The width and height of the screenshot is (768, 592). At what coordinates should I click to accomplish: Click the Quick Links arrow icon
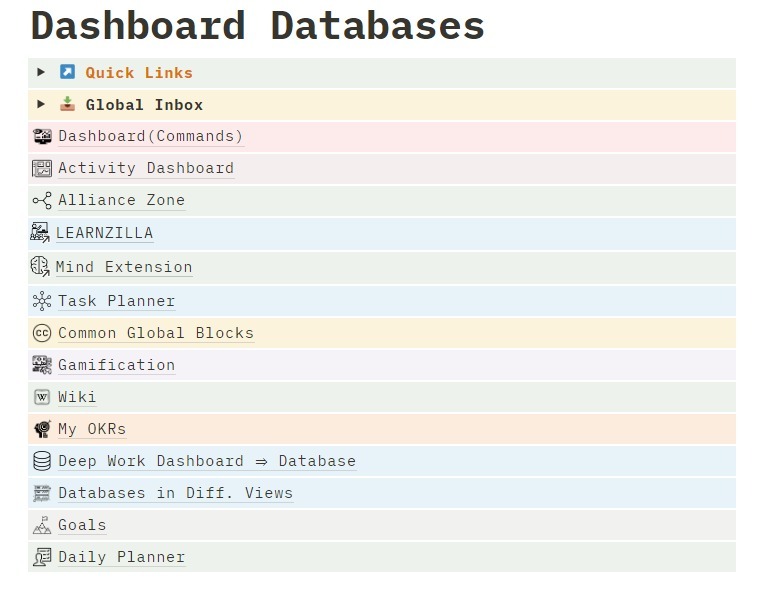tap(67, 72)
